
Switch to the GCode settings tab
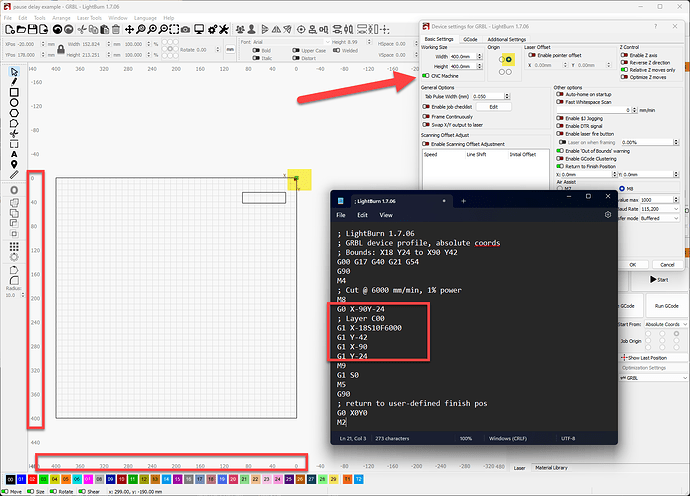470,39
